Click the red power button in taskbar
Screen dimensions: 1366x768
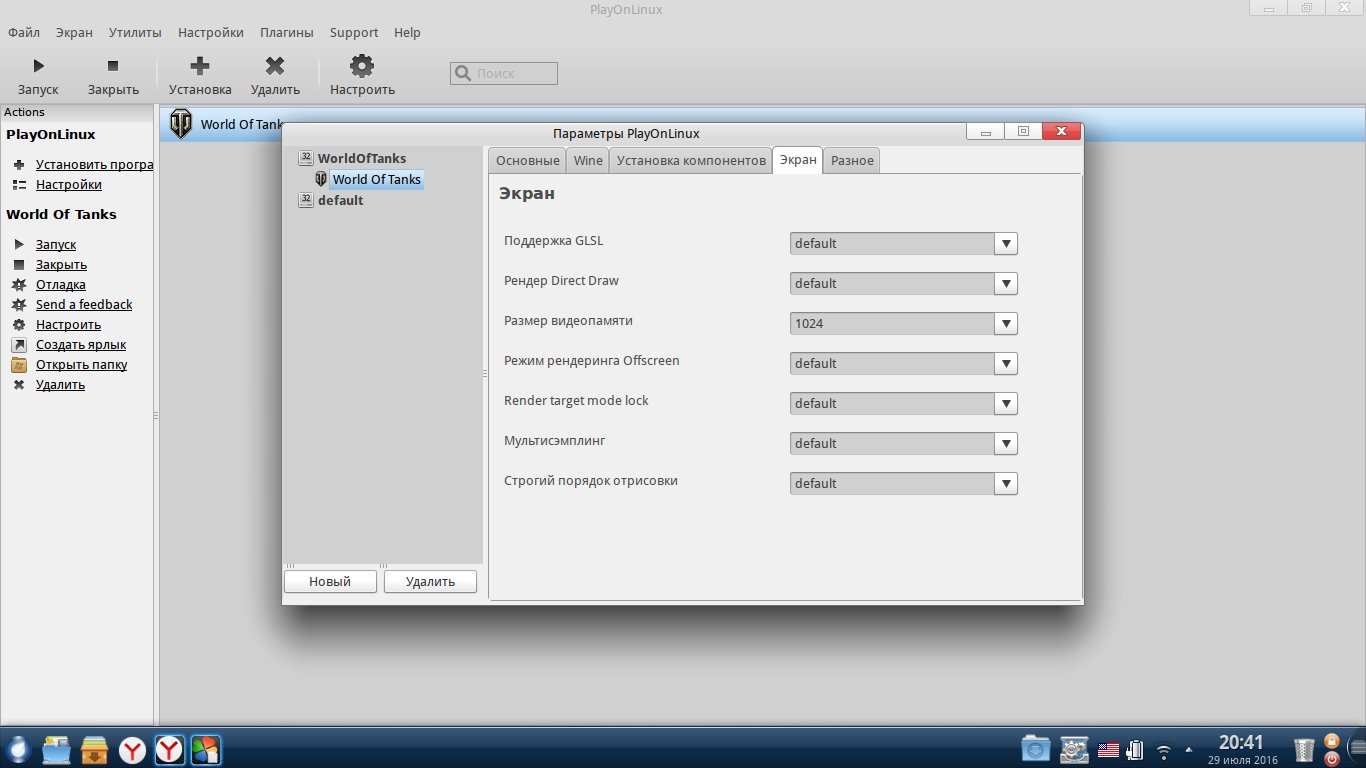click(1331, 757)
